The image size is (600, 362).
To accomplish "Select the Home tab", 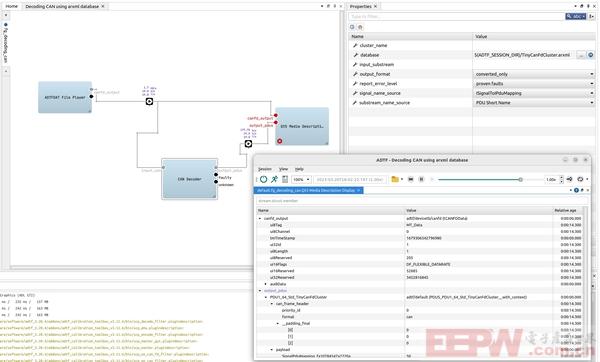I will pos(11,6).
